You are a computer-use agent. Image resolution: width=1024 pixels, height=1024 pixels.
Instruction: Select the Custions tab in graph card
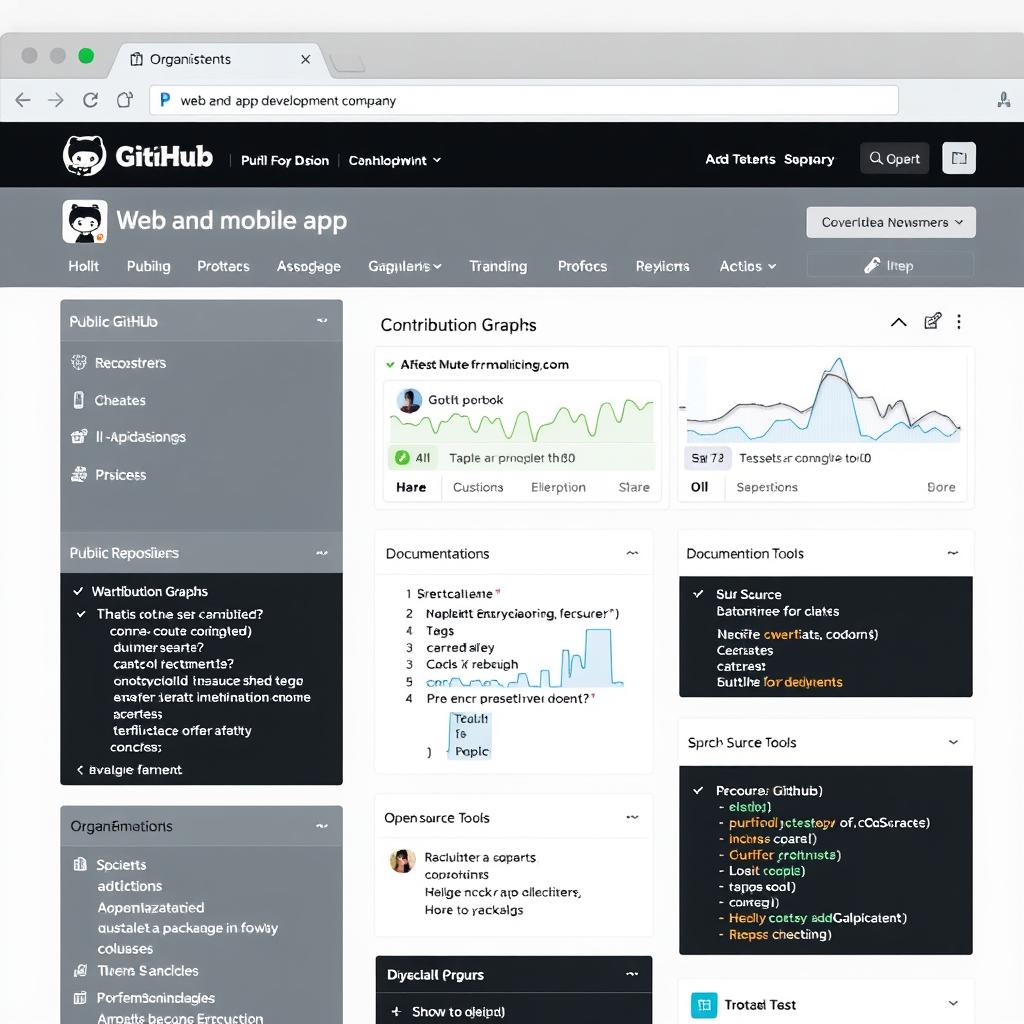[478, 487]
